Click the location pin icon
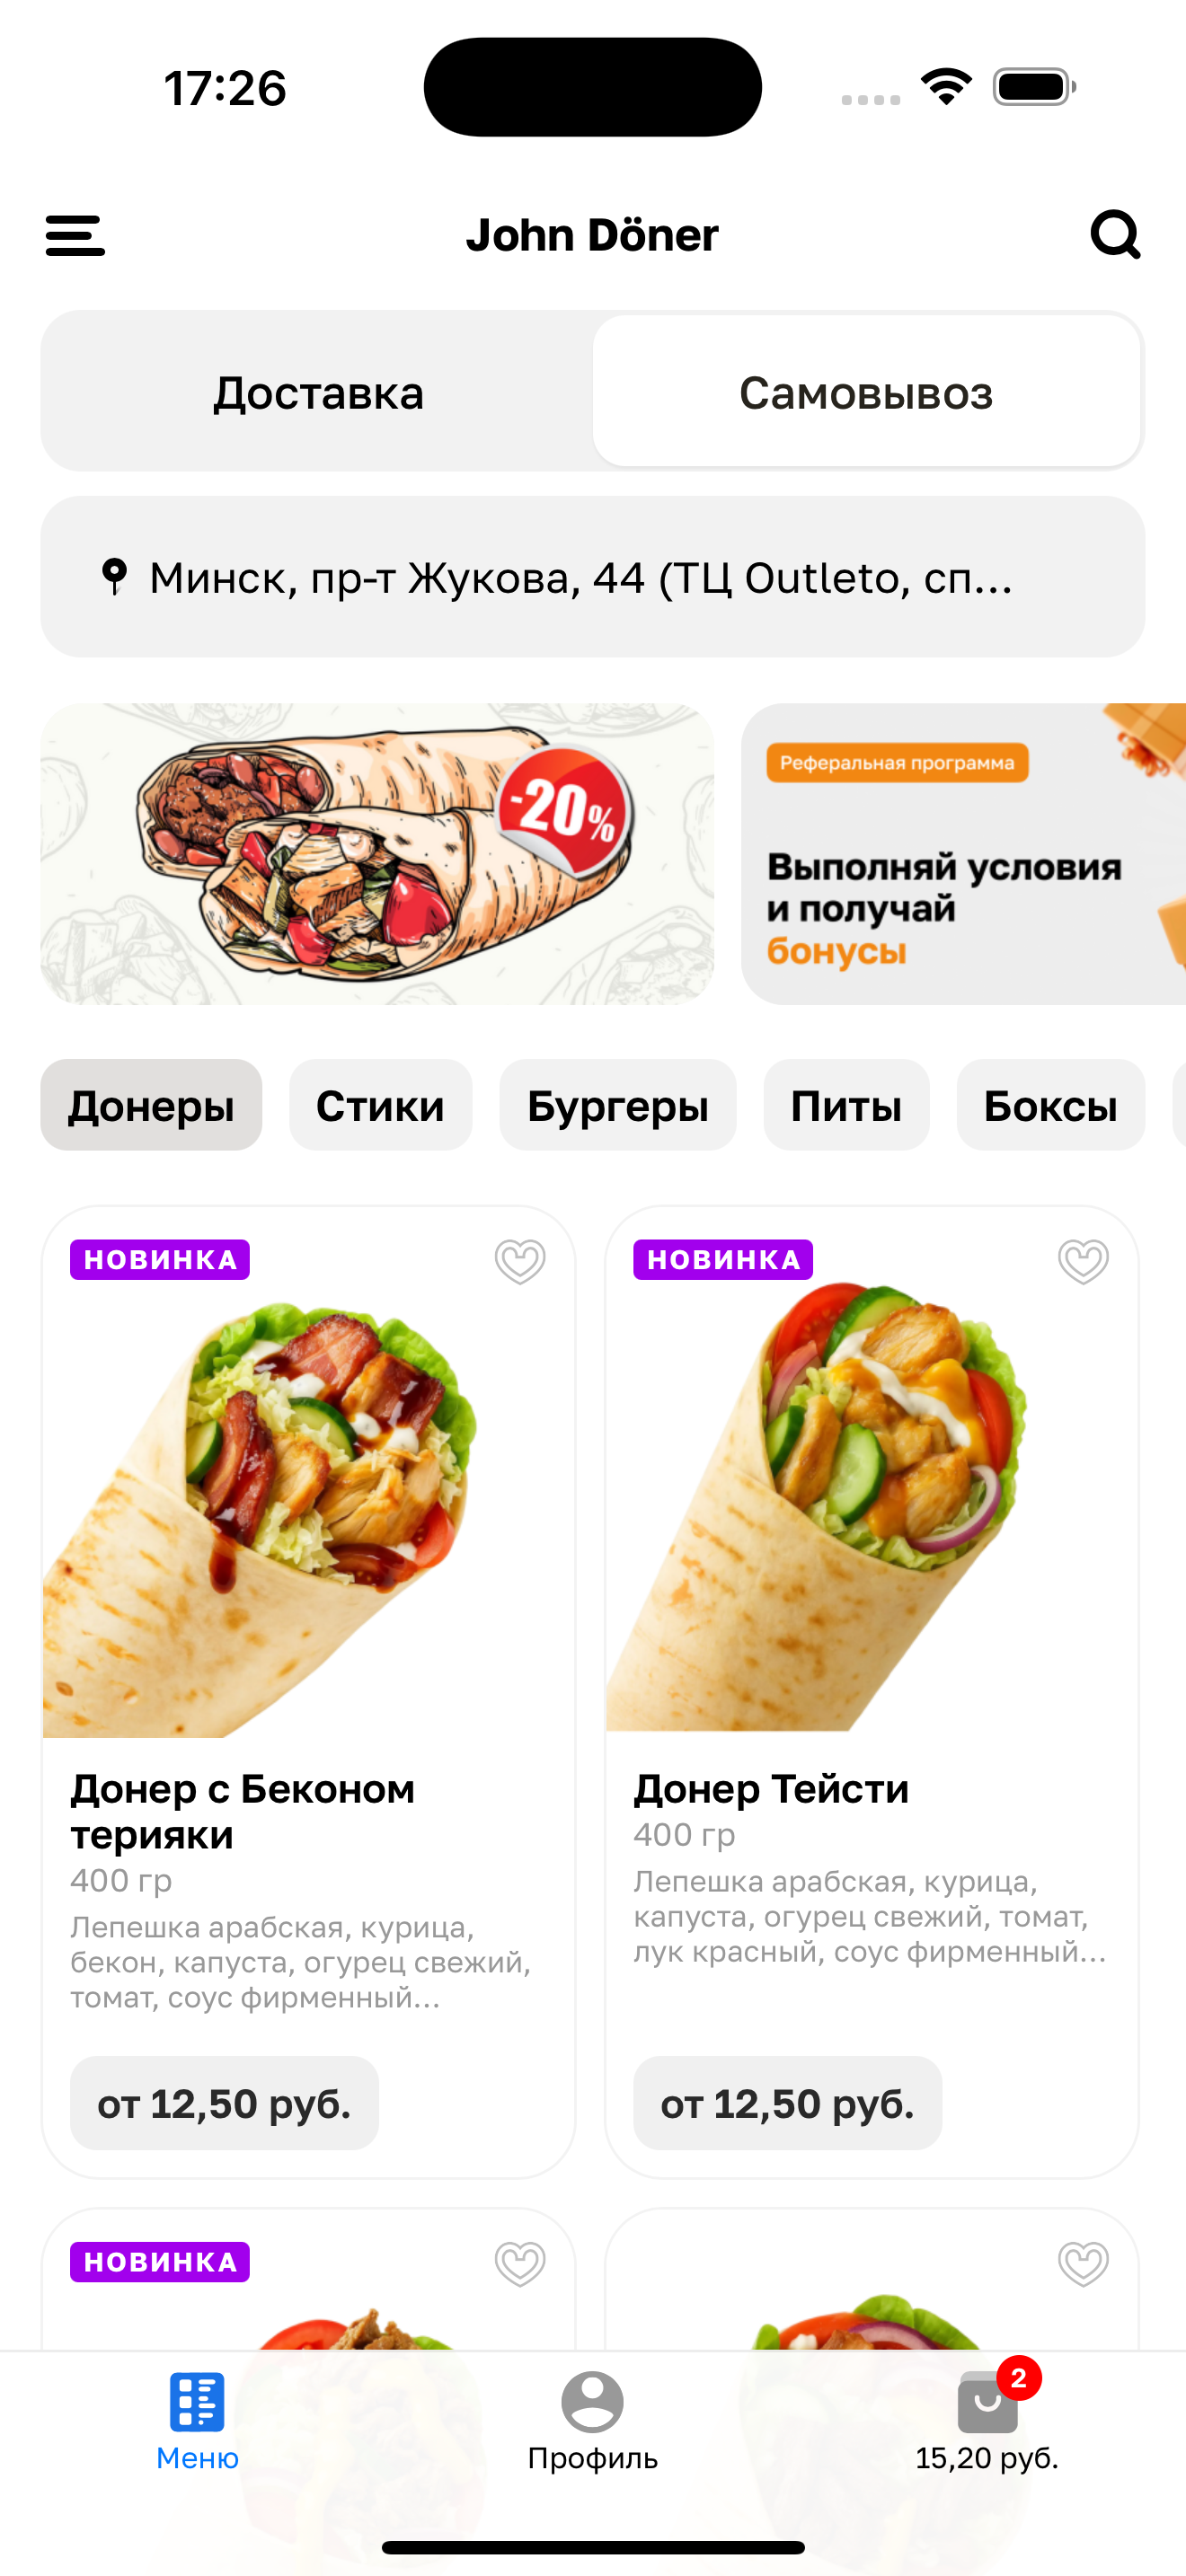1186x2576 pixels. [115, 576]
